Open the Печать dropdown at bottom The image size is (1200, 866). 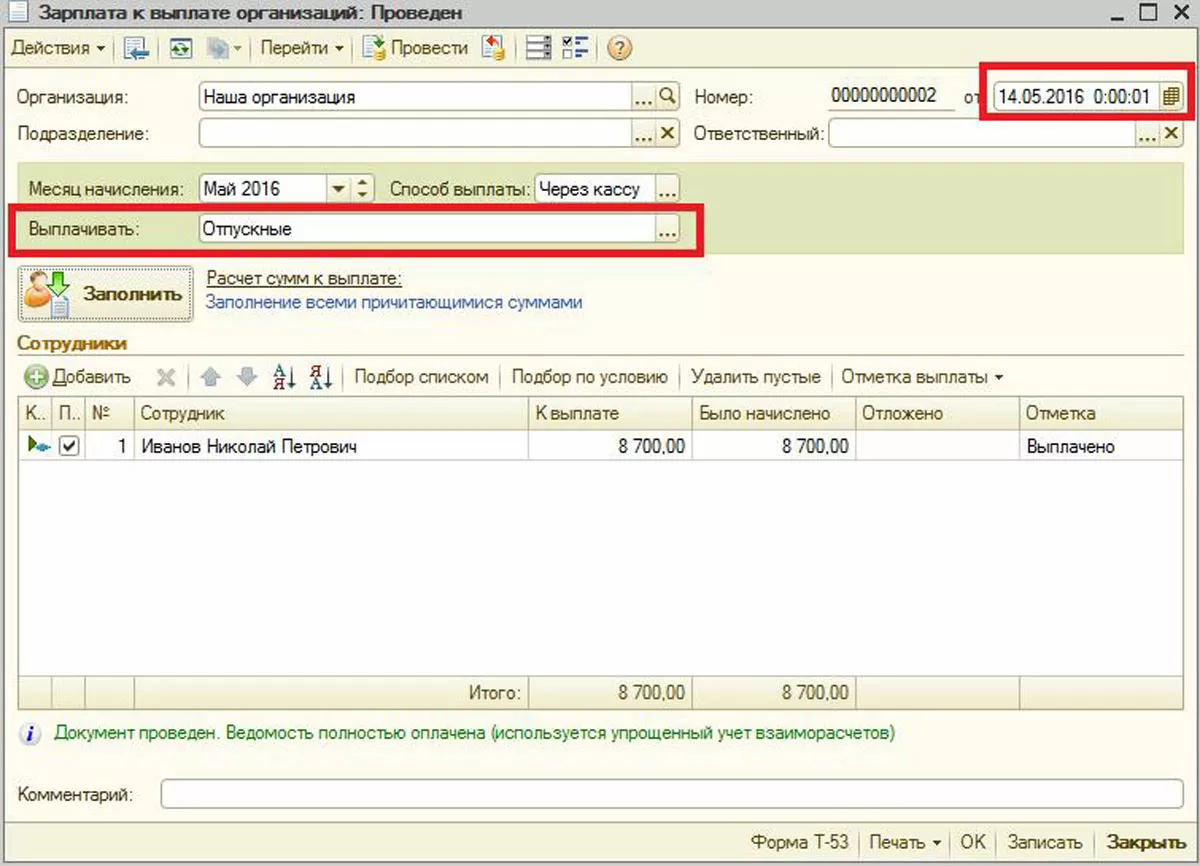click(x=904, y=842)
